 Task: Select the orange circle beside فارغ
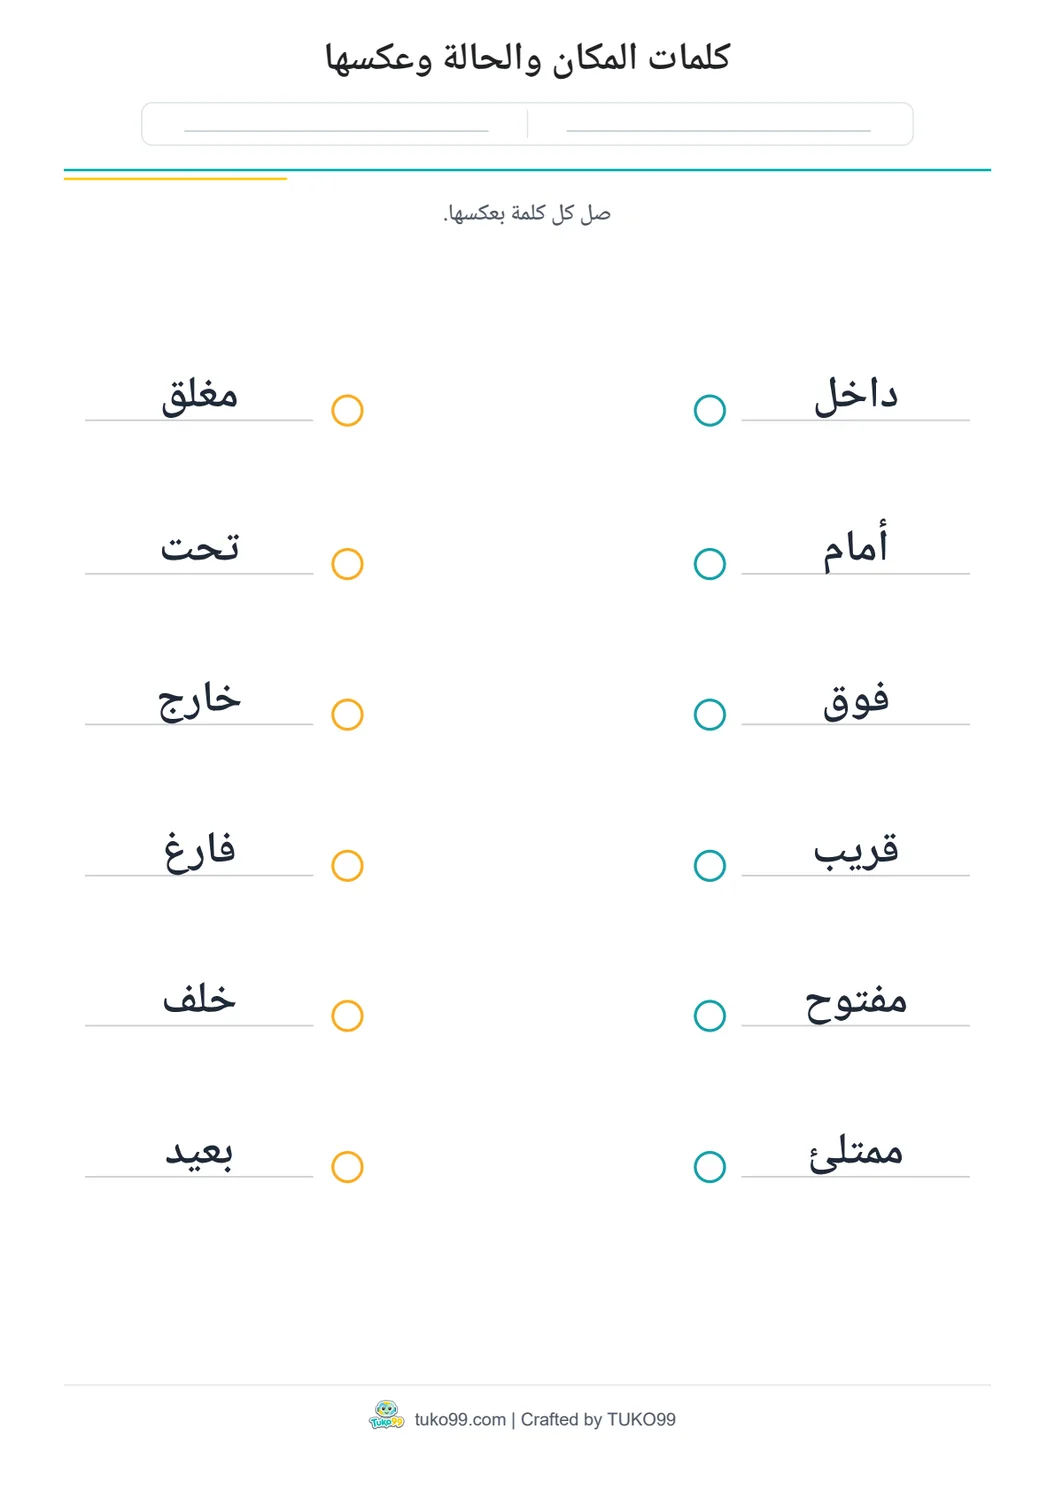click(347, 866)
